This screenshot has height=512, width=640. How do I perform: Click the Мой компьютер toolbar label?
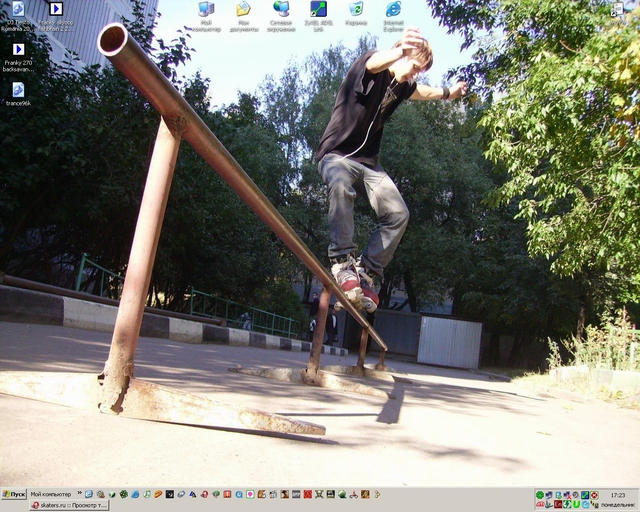pyautogui.click(x=50, y=494)
